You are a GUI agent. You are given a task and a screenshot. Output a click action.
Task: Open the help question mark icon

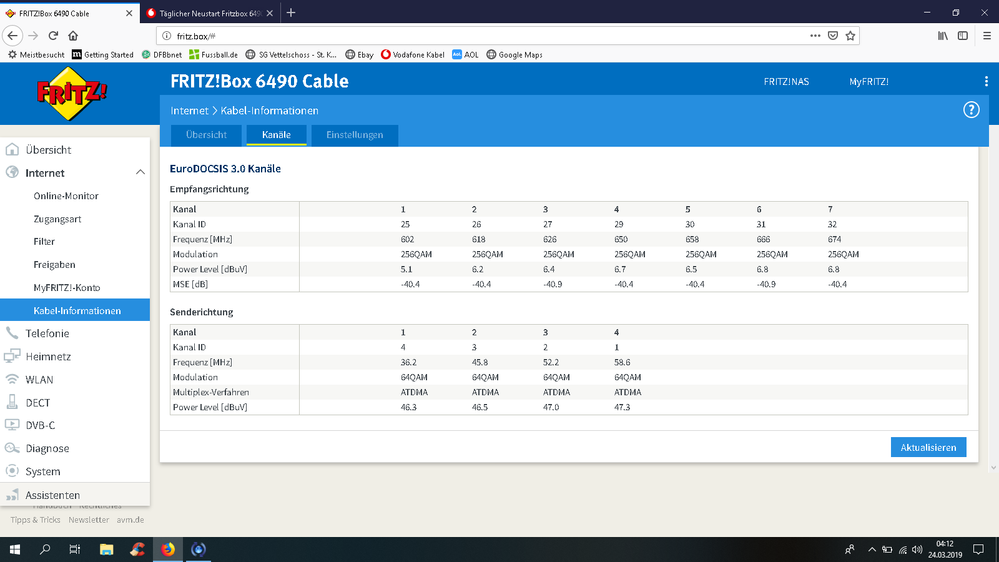(x=971, y=110)
